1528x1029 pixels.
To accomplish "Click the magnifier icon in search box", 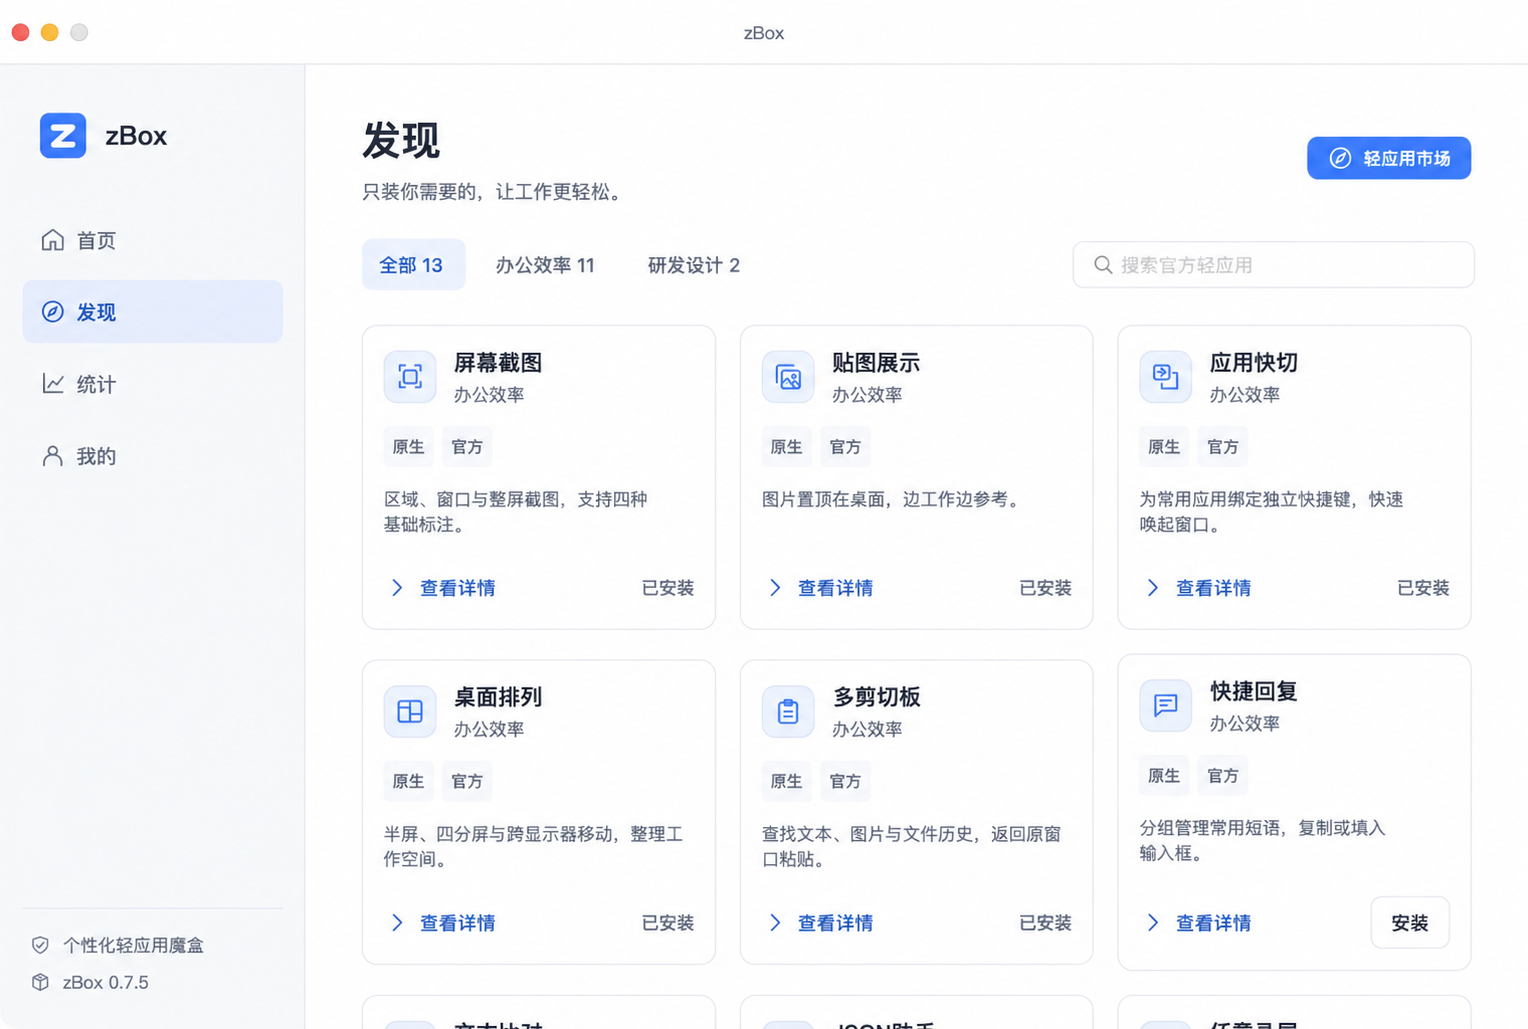I will click(1103, 265).
